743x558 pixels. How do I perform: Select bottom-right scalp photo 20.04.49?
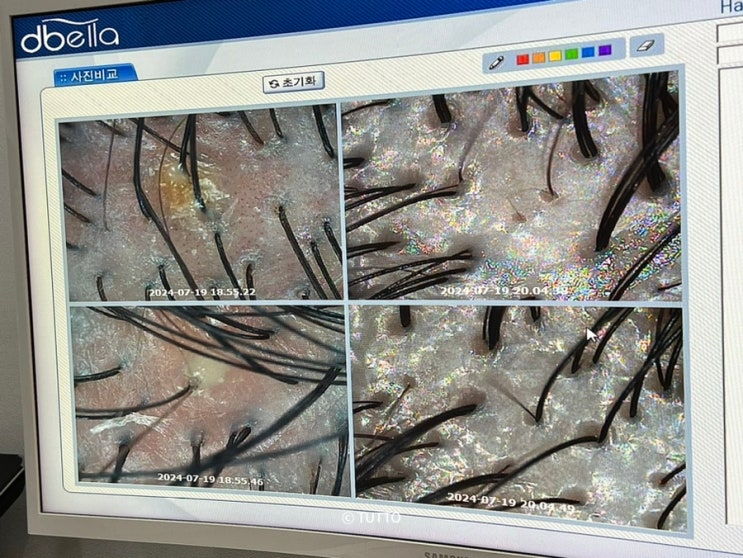pyautogui.click(x=518, y=417)
